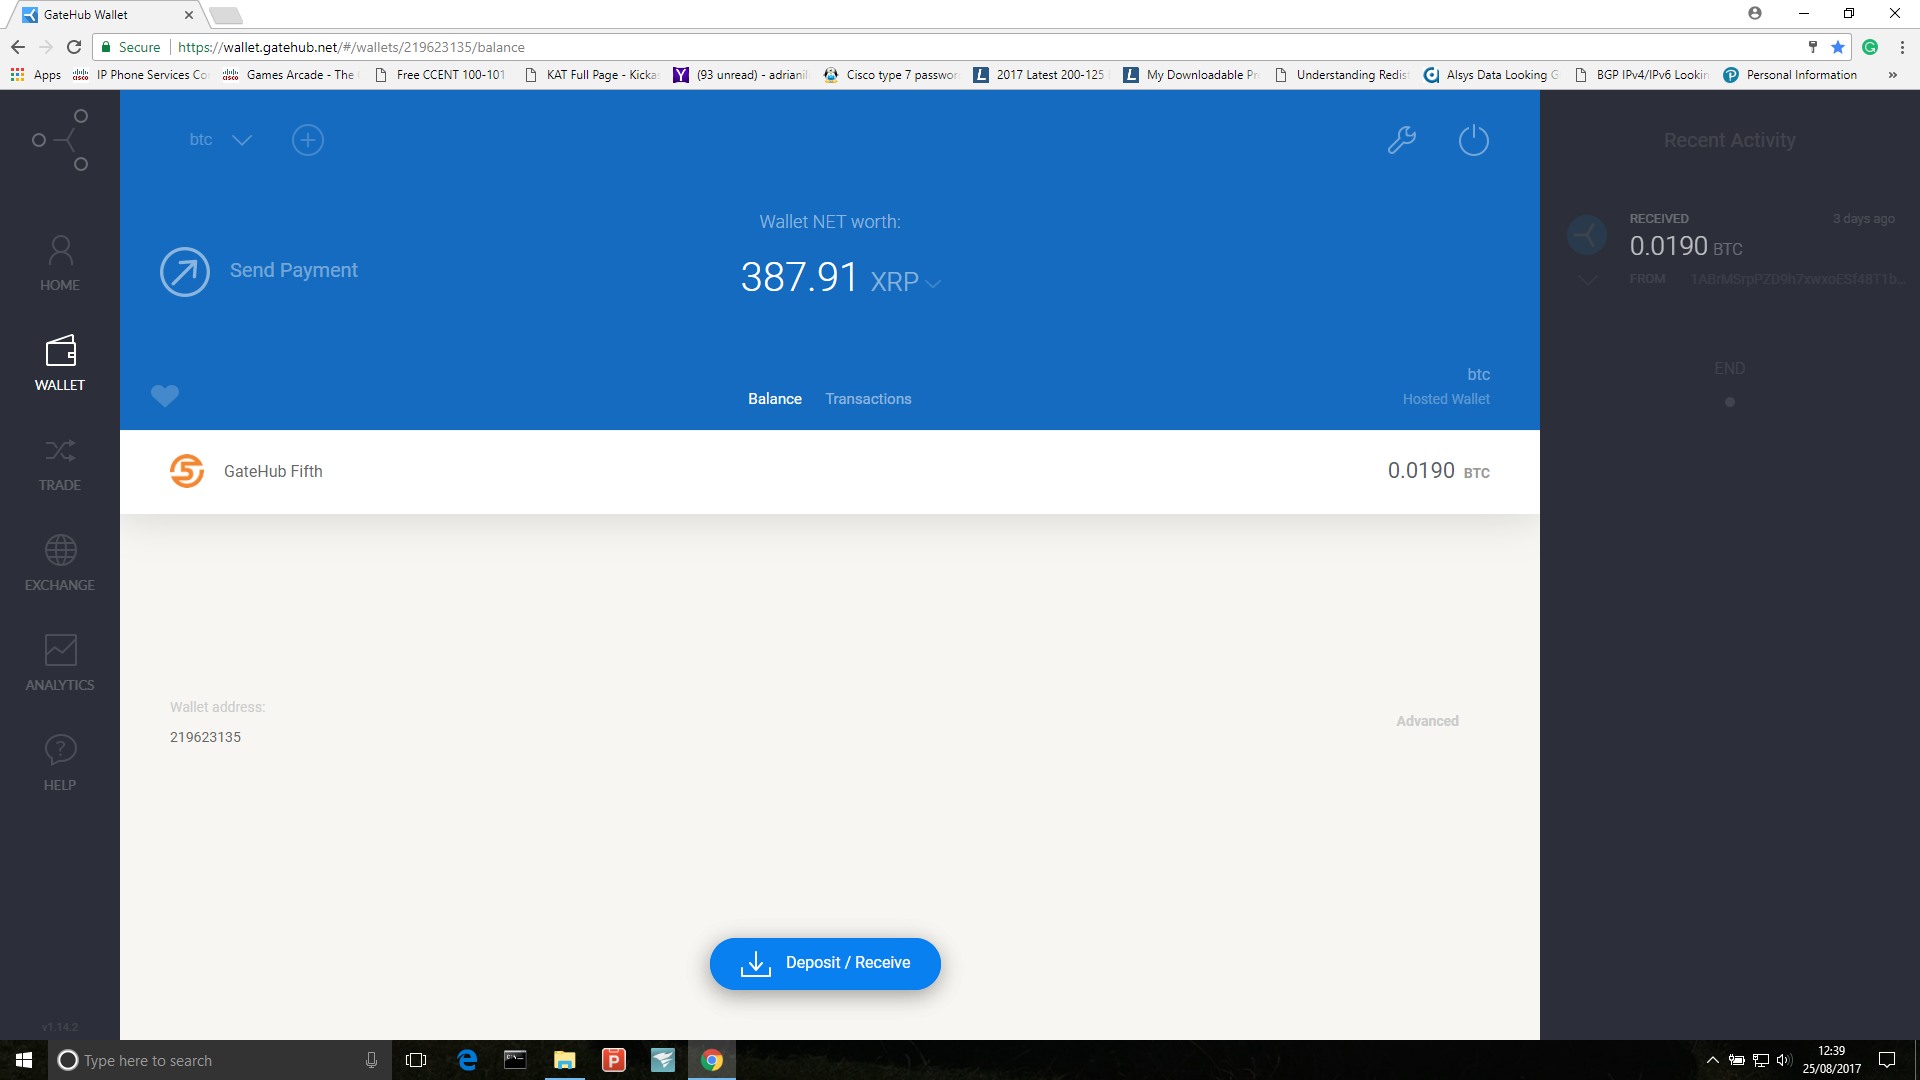Click the heart favorite icon
The width and height of the screenshot is (1920, 1080).
point(165,396)
